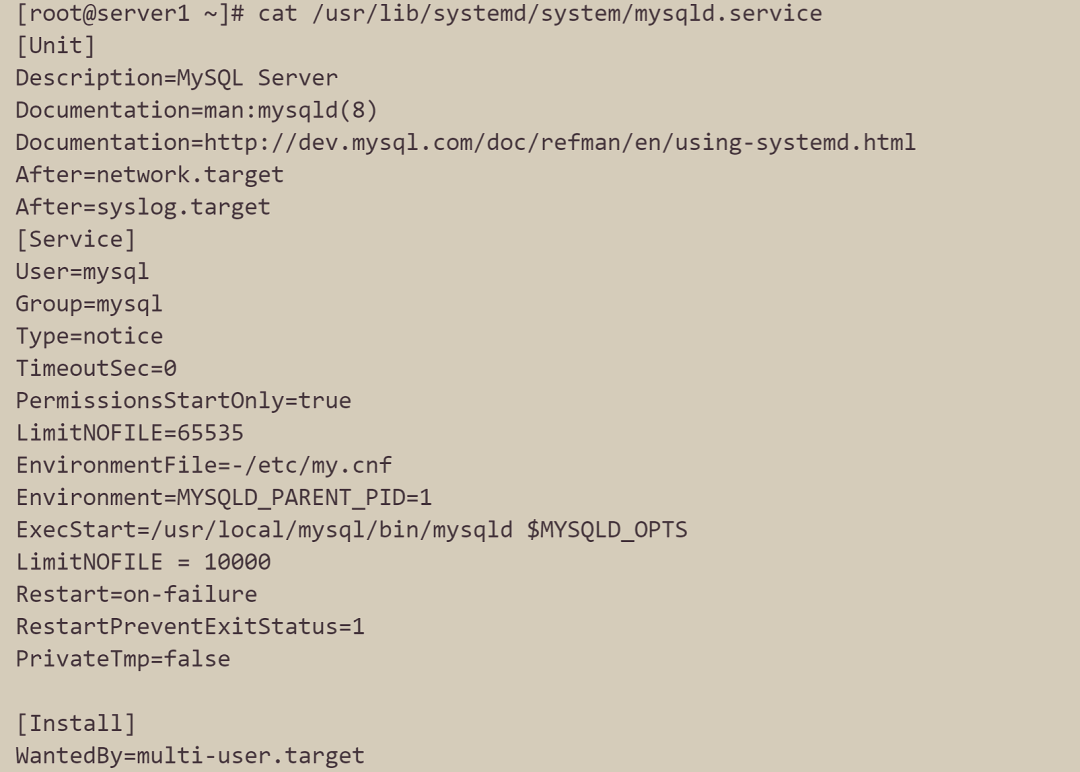Click the PrivateTmp=false setting

tap(122, 659)
